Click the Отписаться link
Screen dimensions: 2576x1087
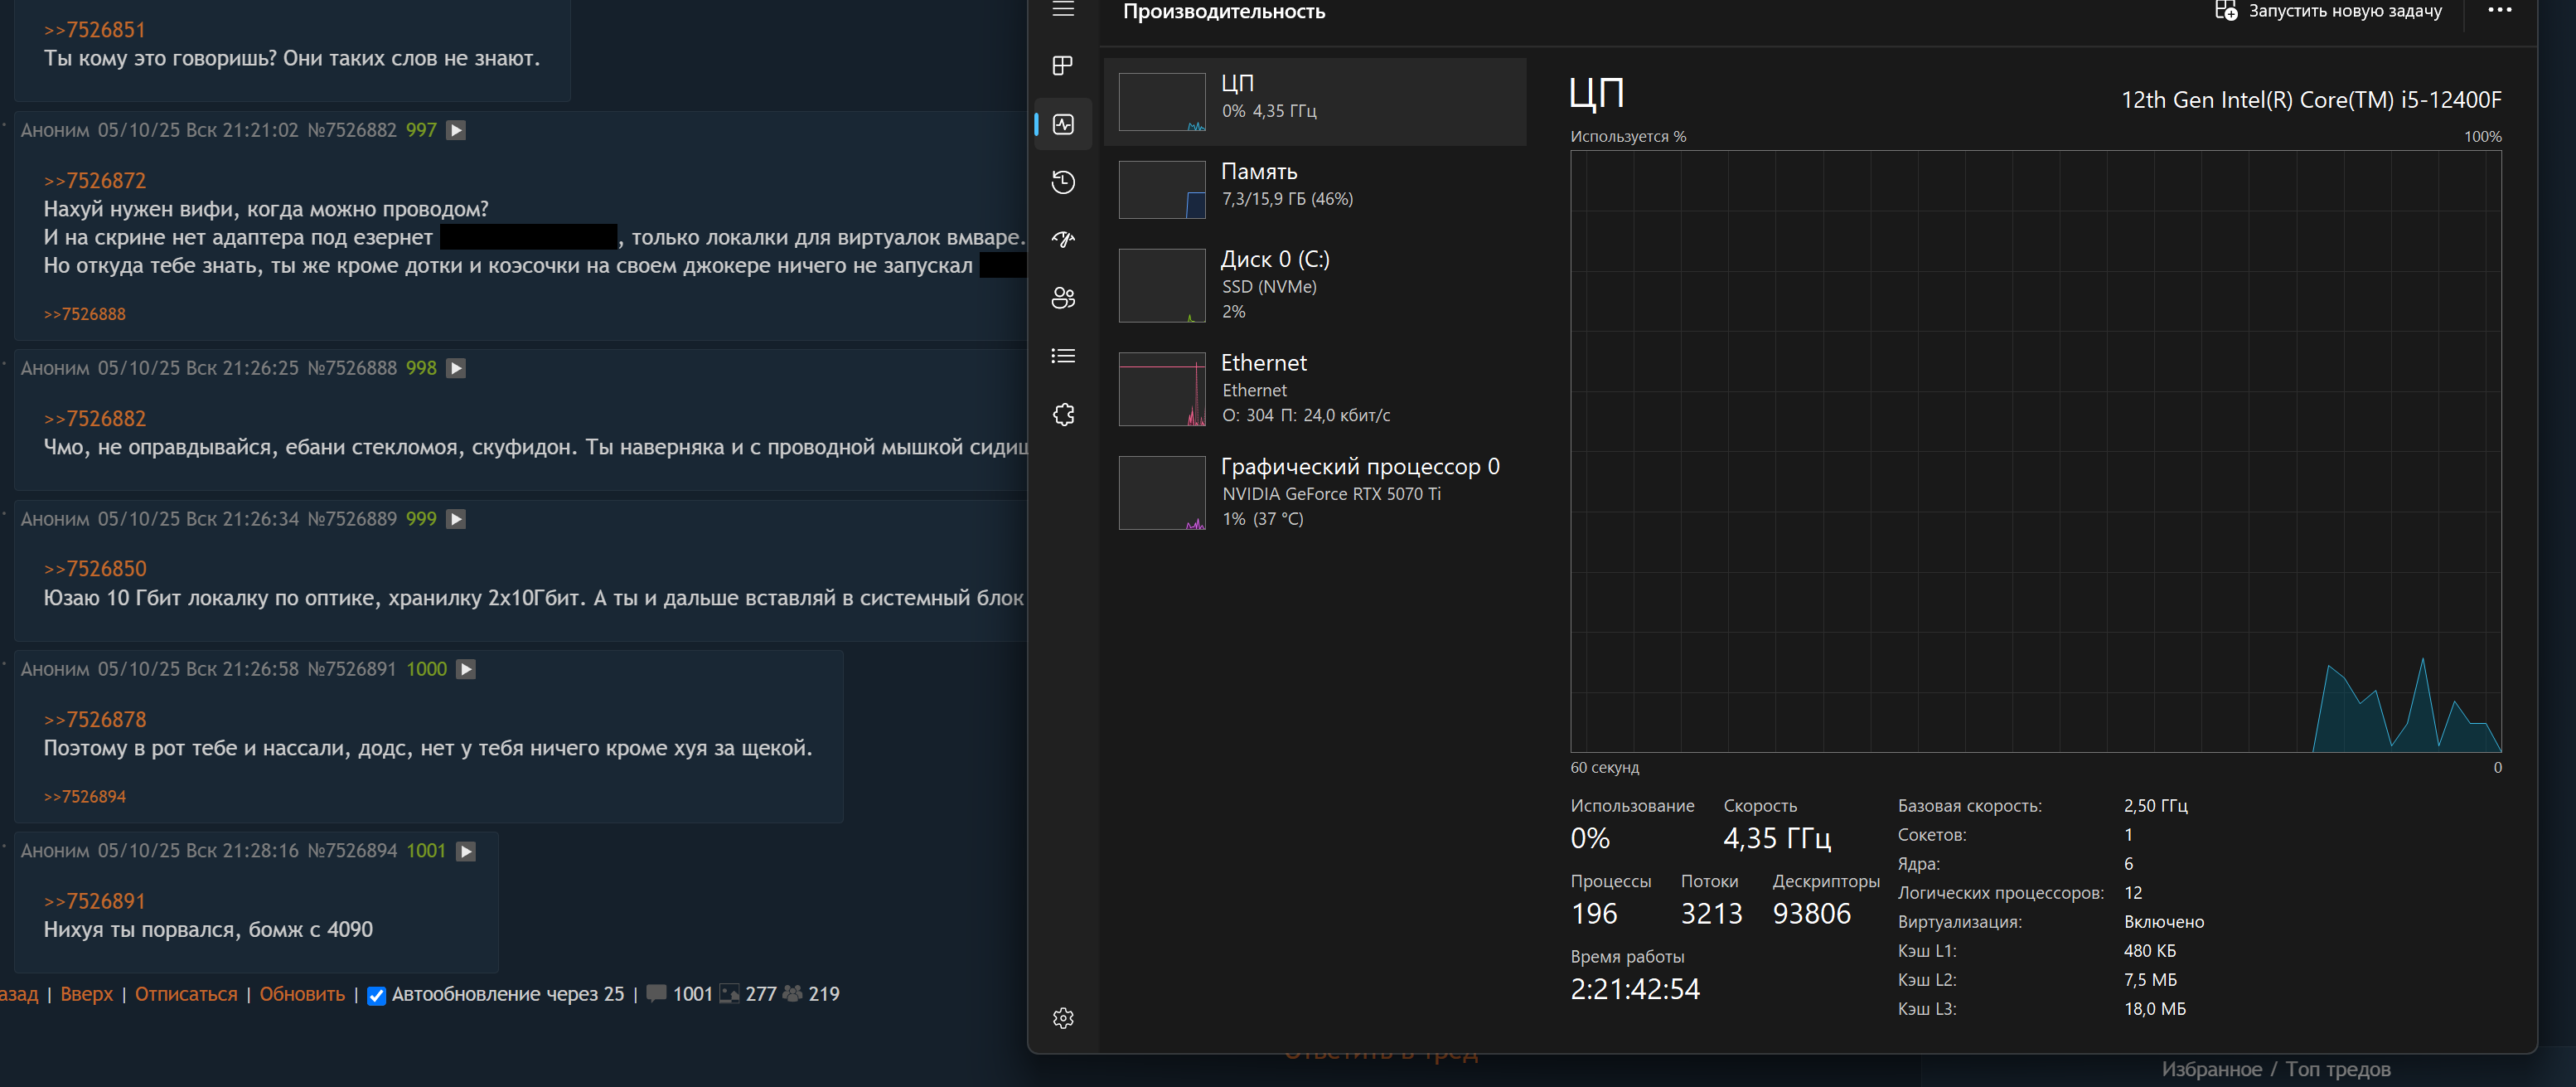point(186,994)
